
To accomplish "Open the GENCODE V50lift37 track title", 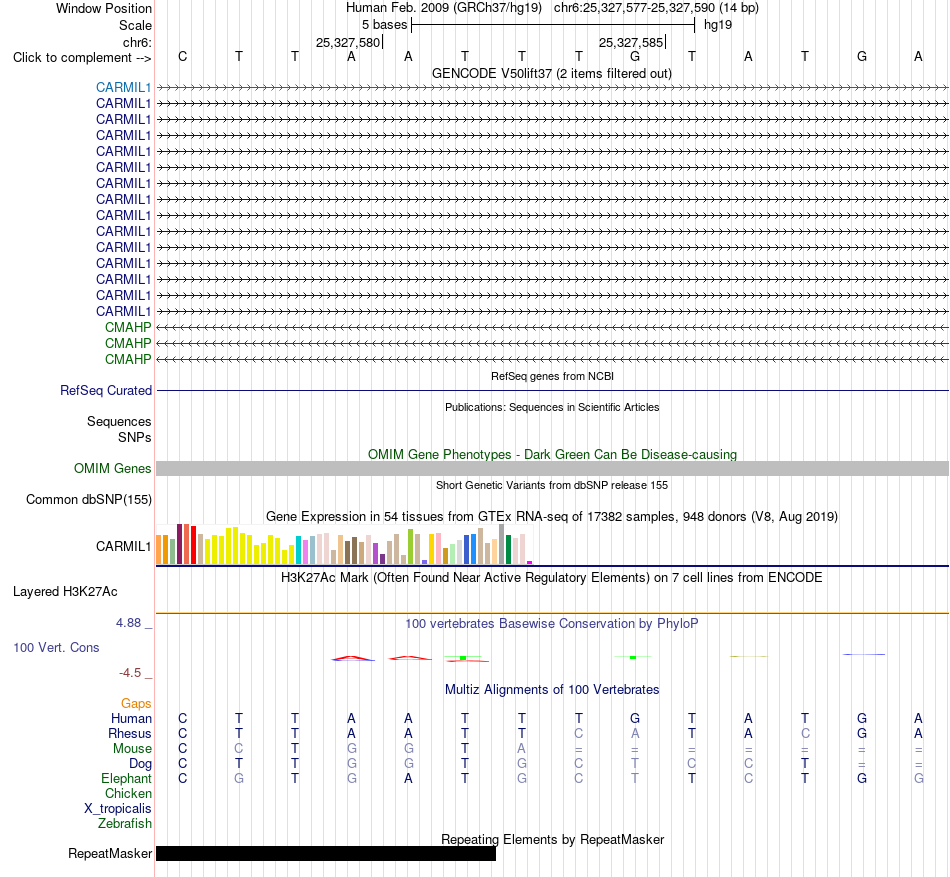I will pos(551,73).
